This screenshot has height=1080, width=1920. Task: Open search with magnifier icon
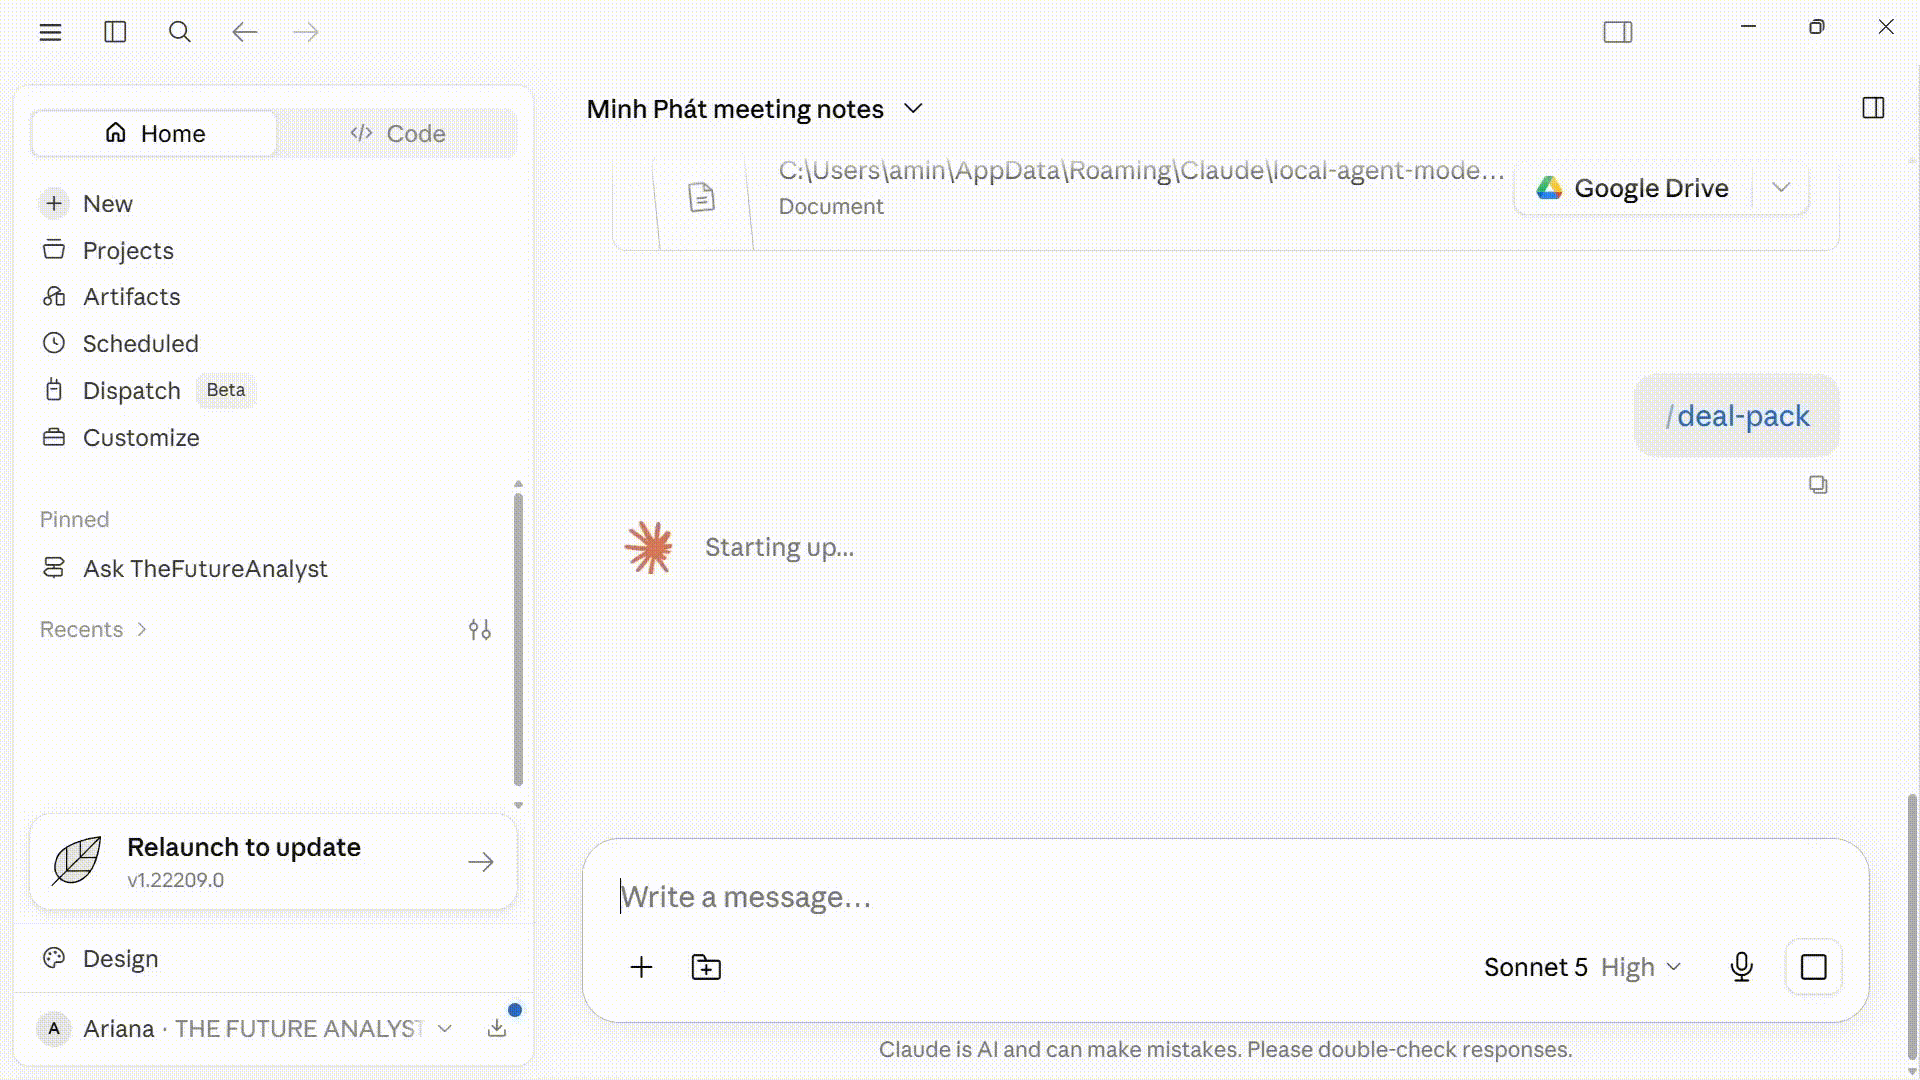pyautogui.click(x=180, y=32)
